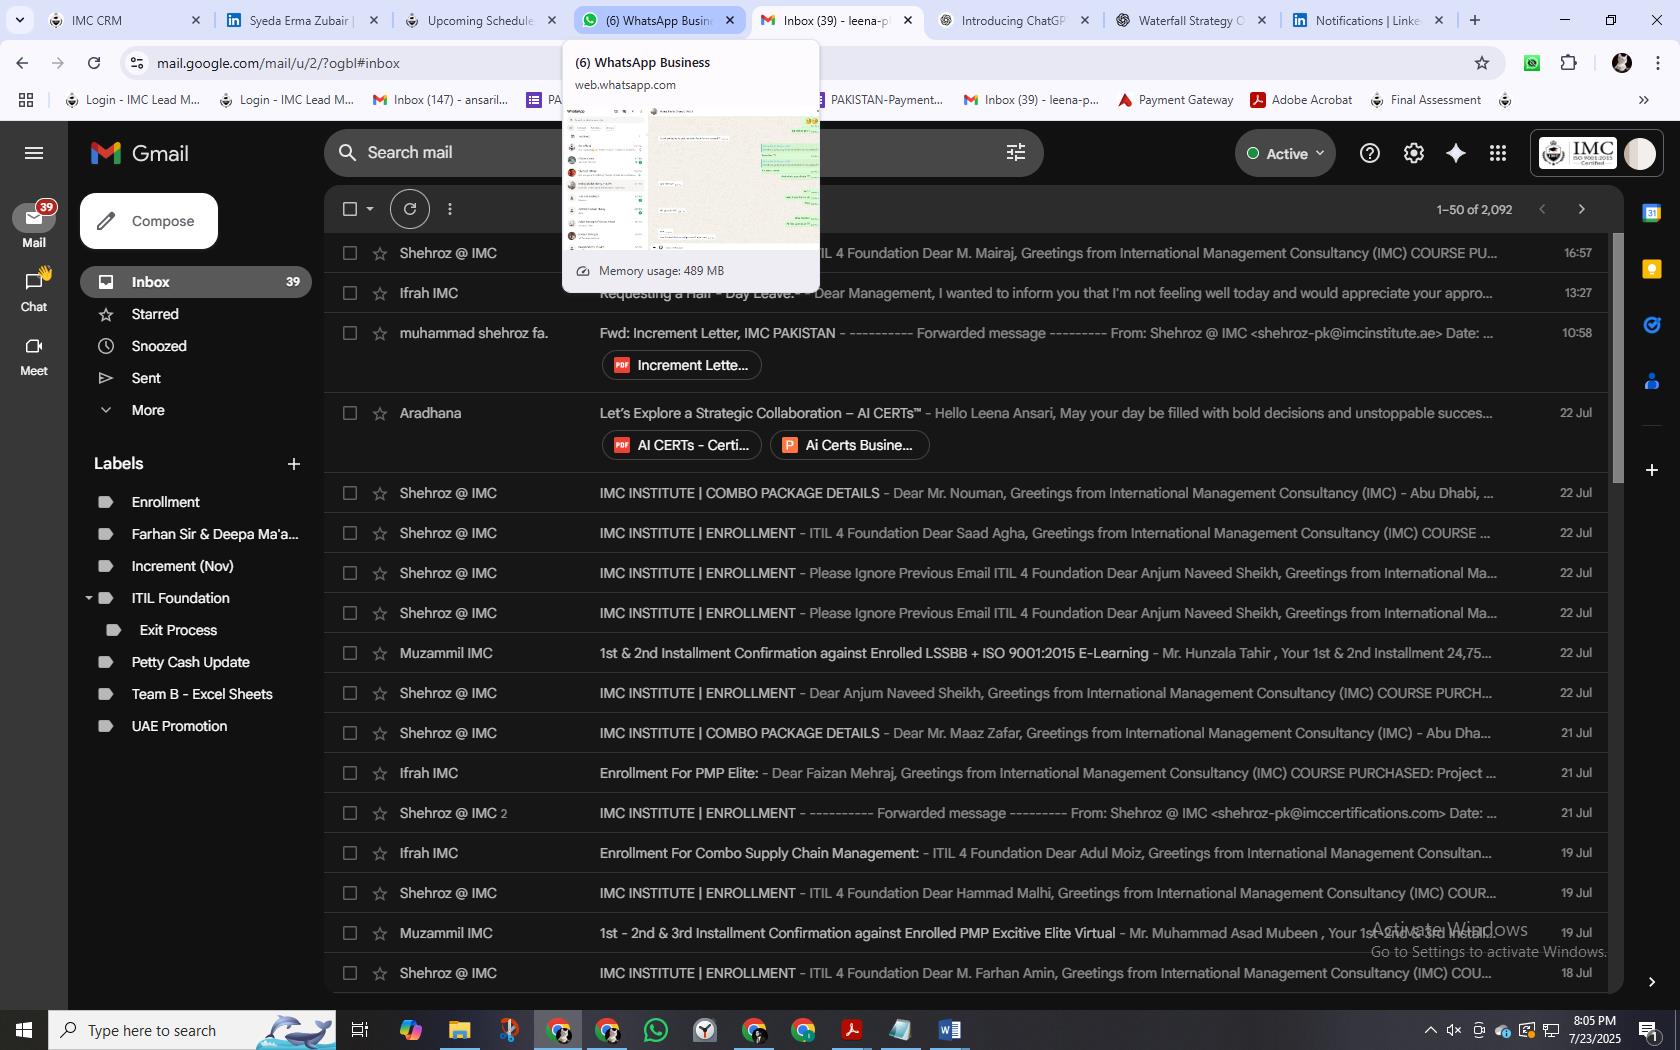Show more bookmarks chevron
1680x1050 pixels.
click(1643, 100)
